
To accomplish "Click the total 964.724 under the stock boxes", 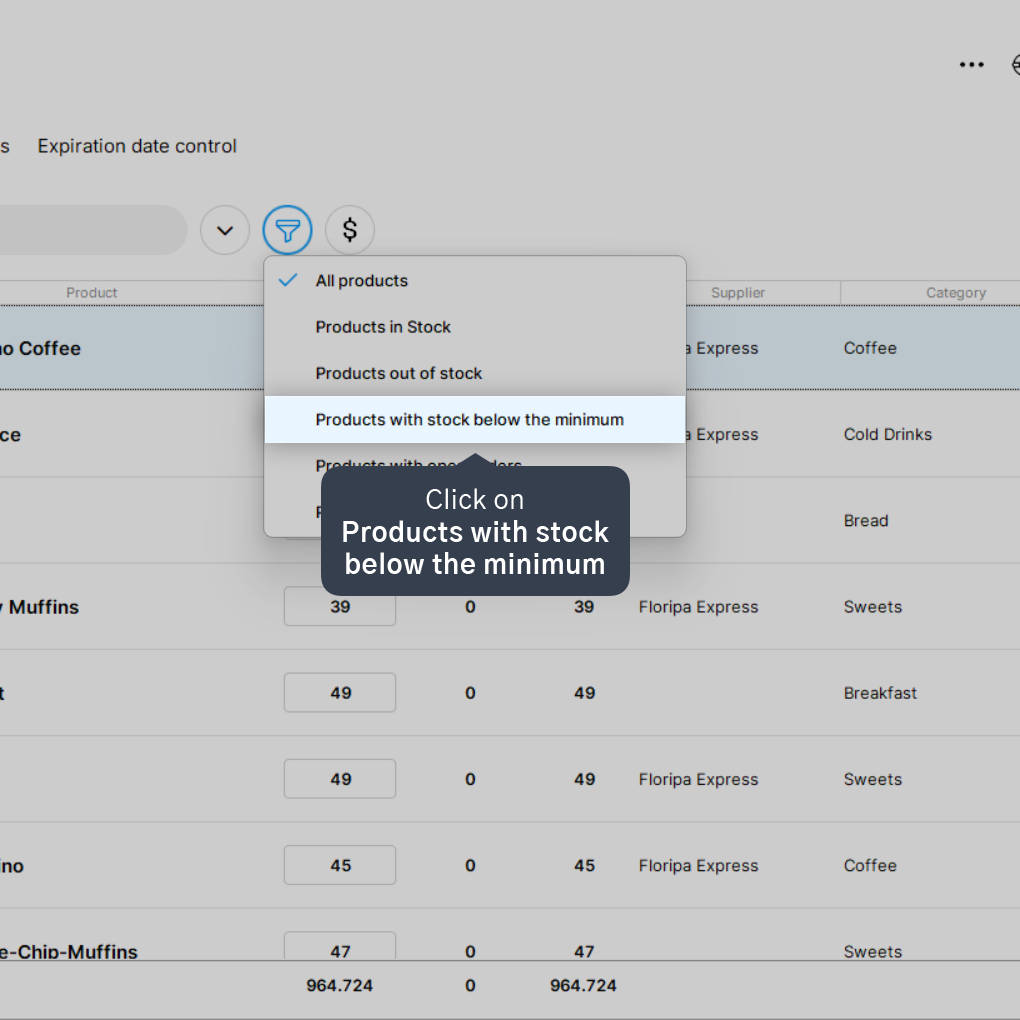I will (x=340, y=986).
